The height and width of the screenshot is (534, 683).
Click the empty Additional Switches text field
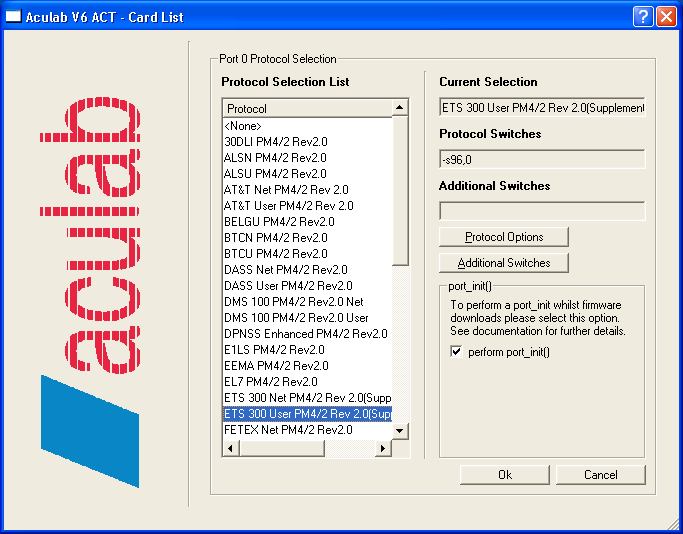pos(542,211)
